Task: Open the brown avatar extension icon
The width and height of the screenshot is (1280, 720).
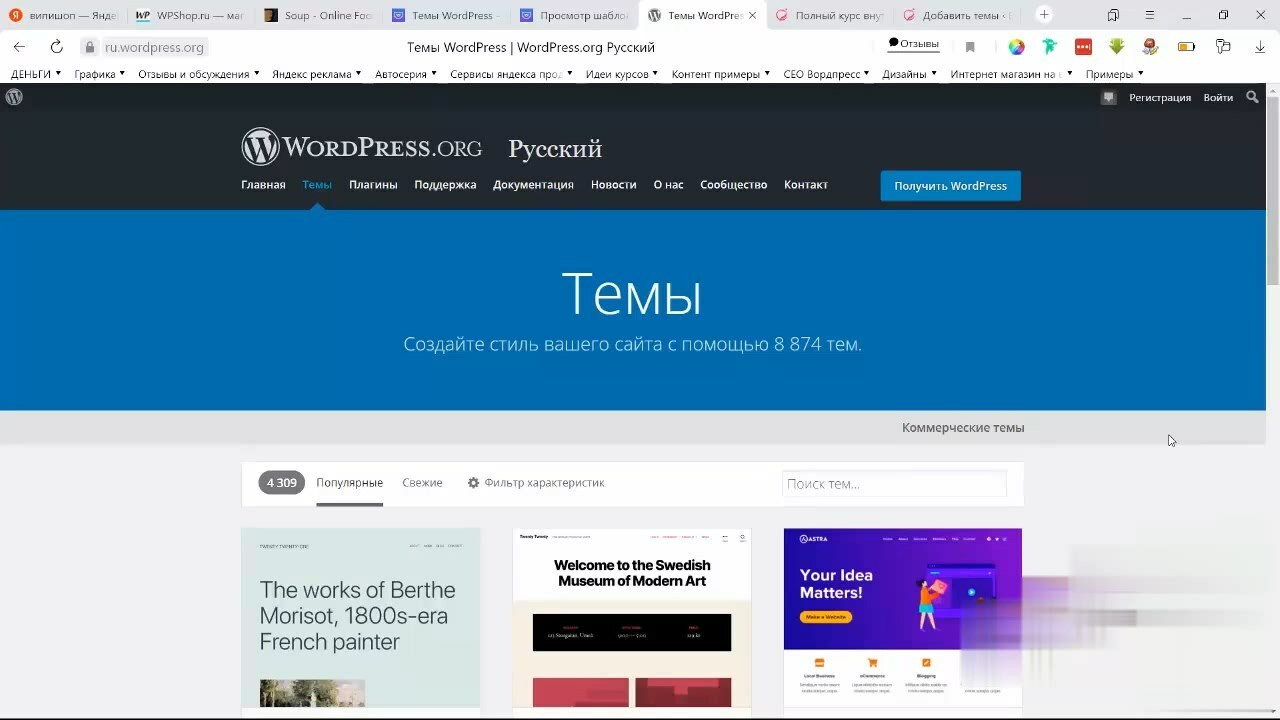Action: [1150, 47]
